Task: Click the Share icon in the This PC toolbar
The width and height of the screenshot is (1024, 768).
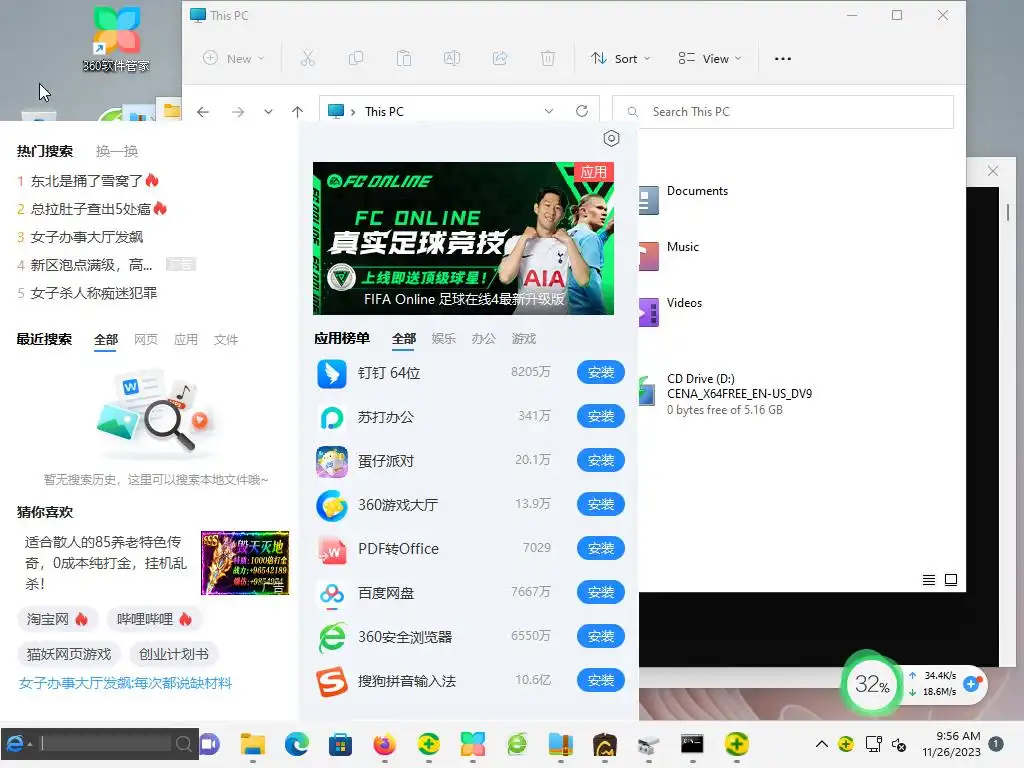Action: coord(500,59)
